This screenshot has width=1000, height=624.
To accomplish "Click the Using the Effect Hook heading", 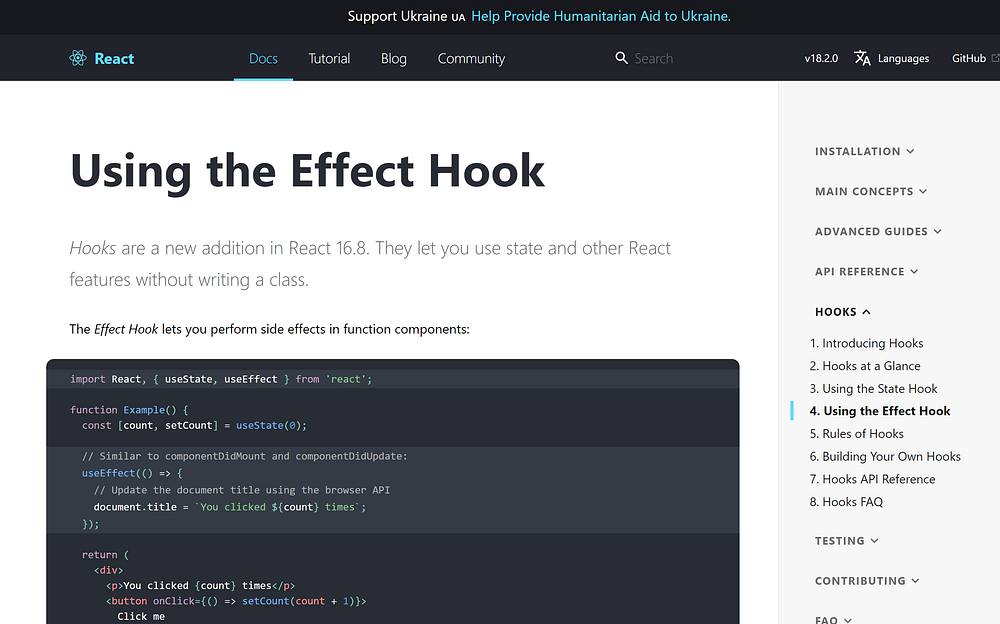I will (307, 170).
